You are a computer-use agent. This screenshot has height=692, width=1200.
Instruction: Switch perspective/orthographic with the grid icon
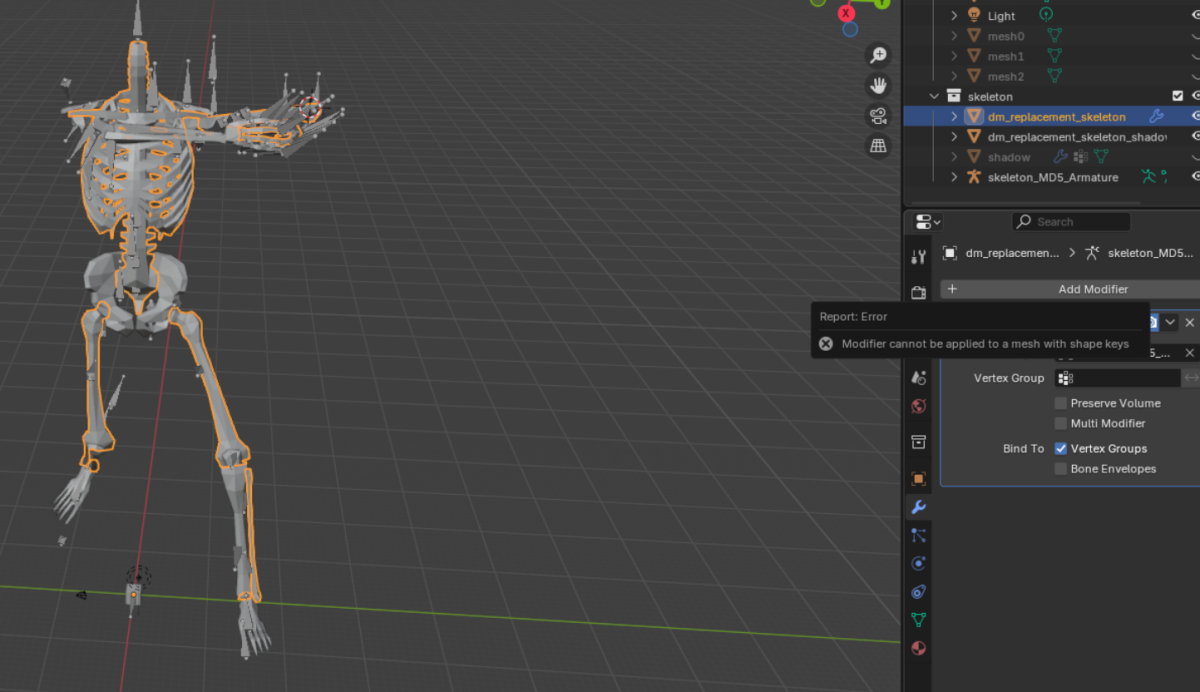(x=878, y=146)
